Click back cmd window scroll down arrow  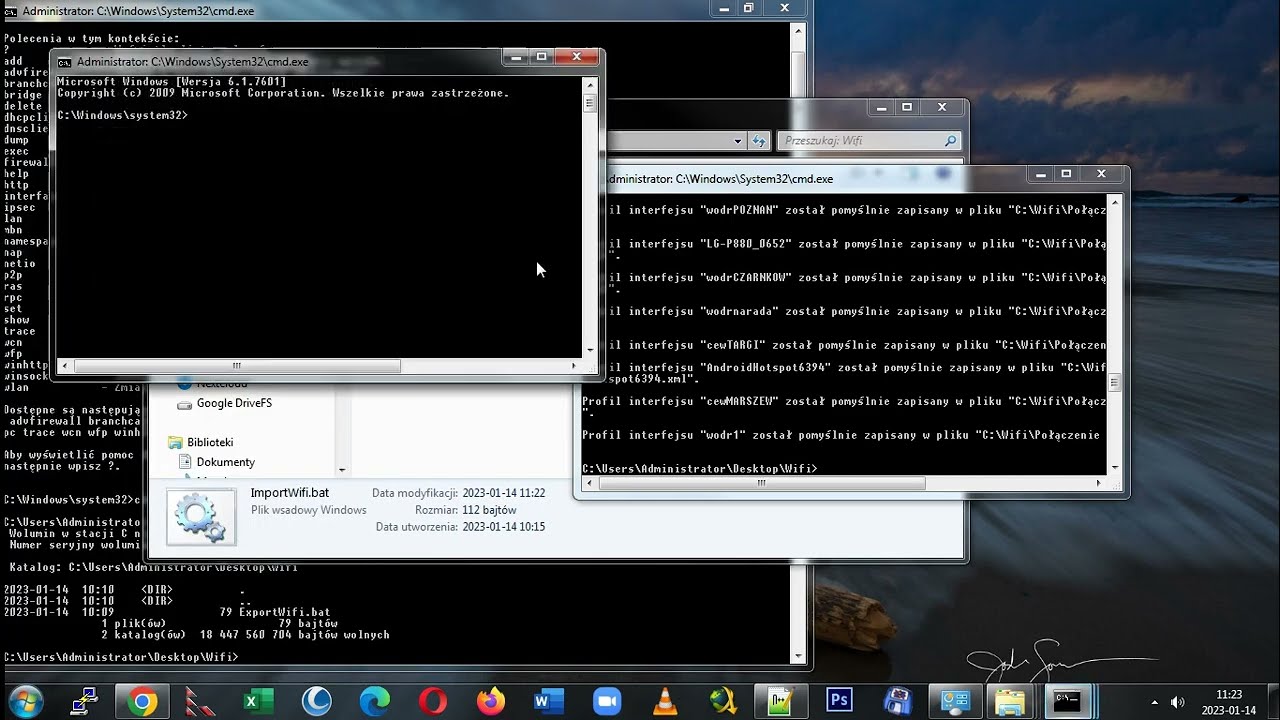(799, 657)
